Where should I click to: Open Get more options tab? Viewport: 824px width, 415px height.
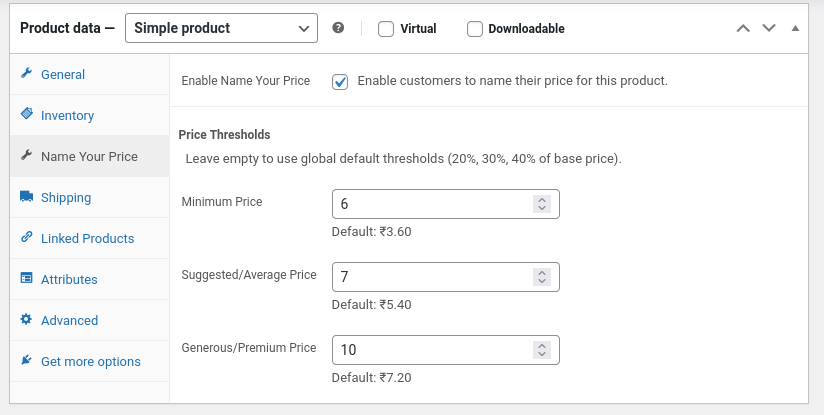(89, 361)
